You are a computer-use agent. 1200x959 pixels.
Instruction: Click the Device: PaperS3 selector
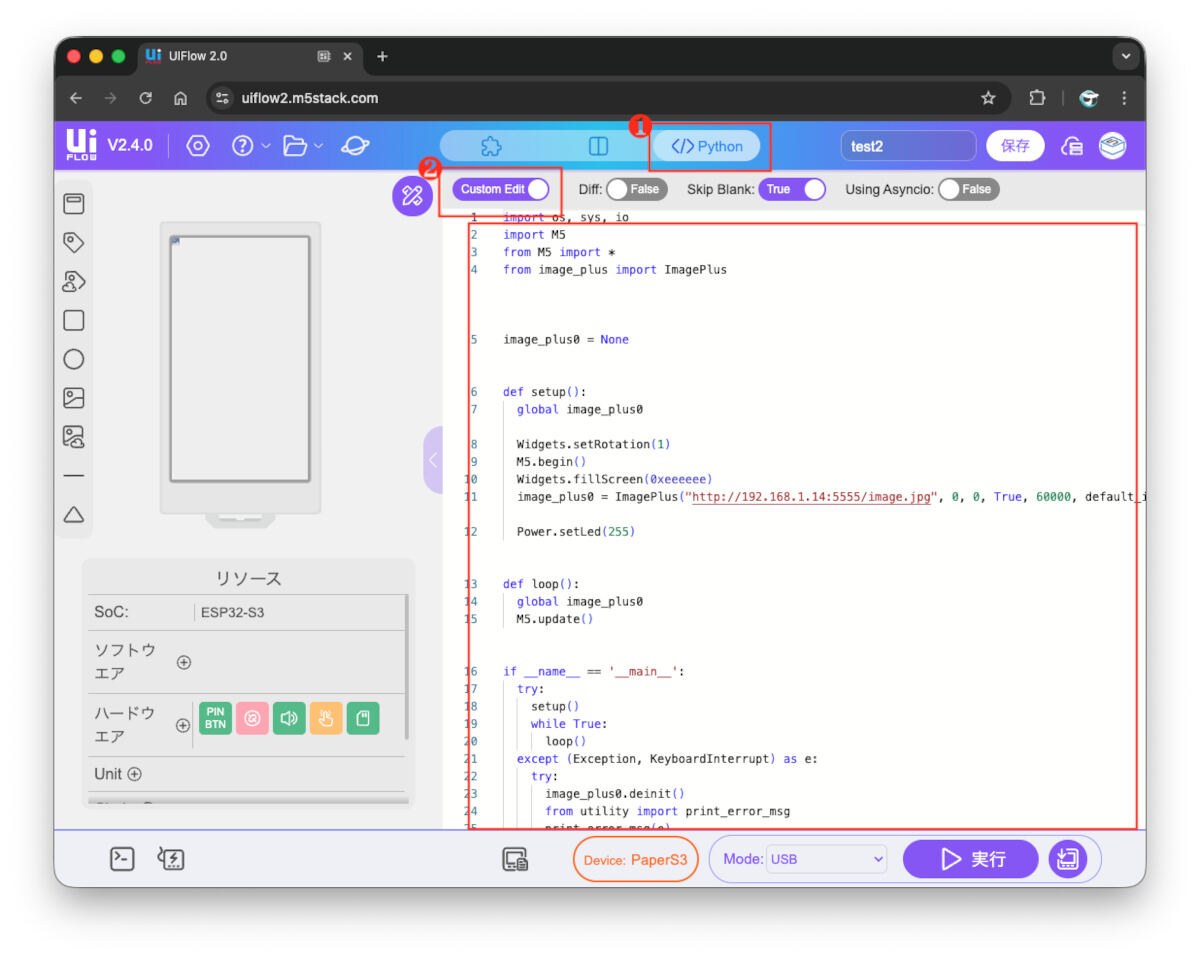(x=635, y=858)
